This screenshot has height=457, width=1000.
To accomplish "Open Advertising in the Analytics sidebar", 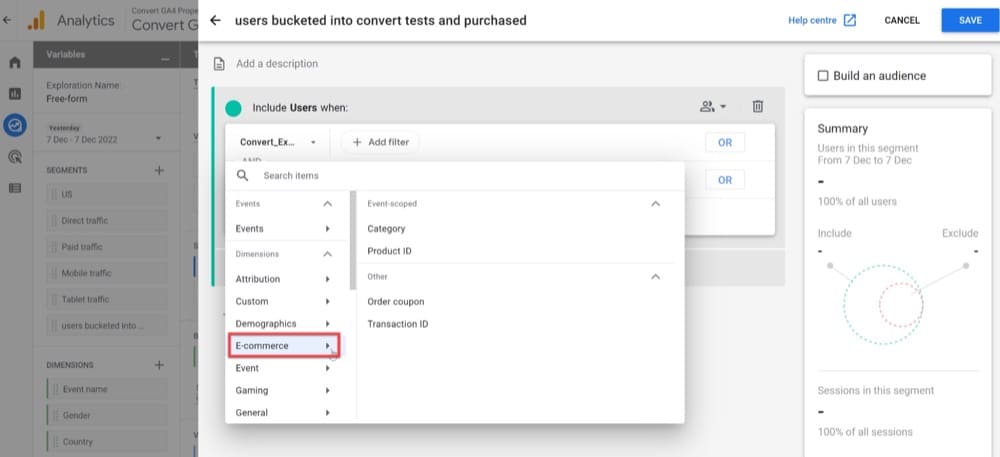I will [x=15, y=157].
